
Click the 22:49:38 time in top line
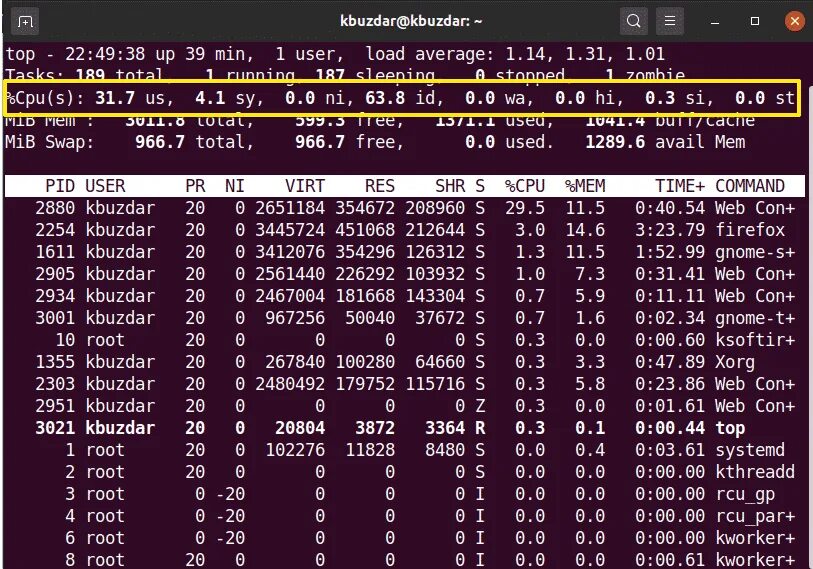(x=105, y=54)
